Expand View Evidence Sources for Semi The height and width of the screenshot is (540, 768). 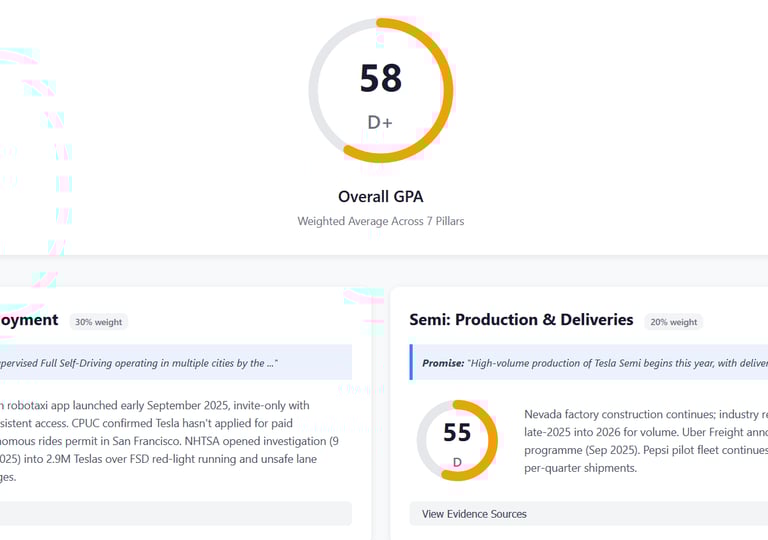474,514
